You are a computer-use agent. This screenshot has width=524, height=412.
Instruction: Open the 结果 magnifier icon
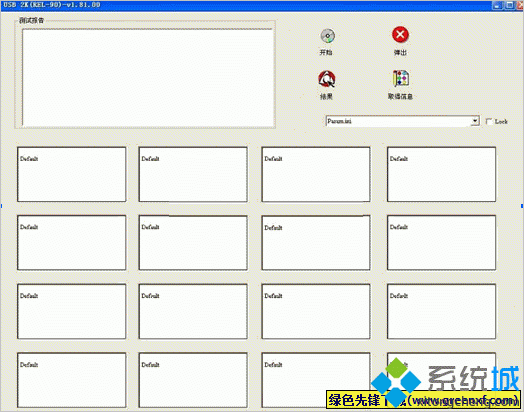coord(326,79)
